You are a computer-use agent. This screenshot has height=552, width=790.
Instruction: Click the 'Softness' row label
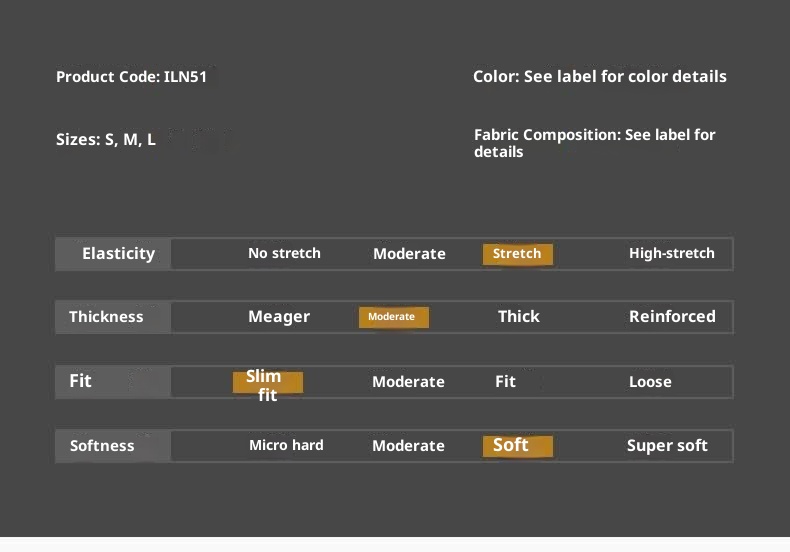(x=102, y=446)
